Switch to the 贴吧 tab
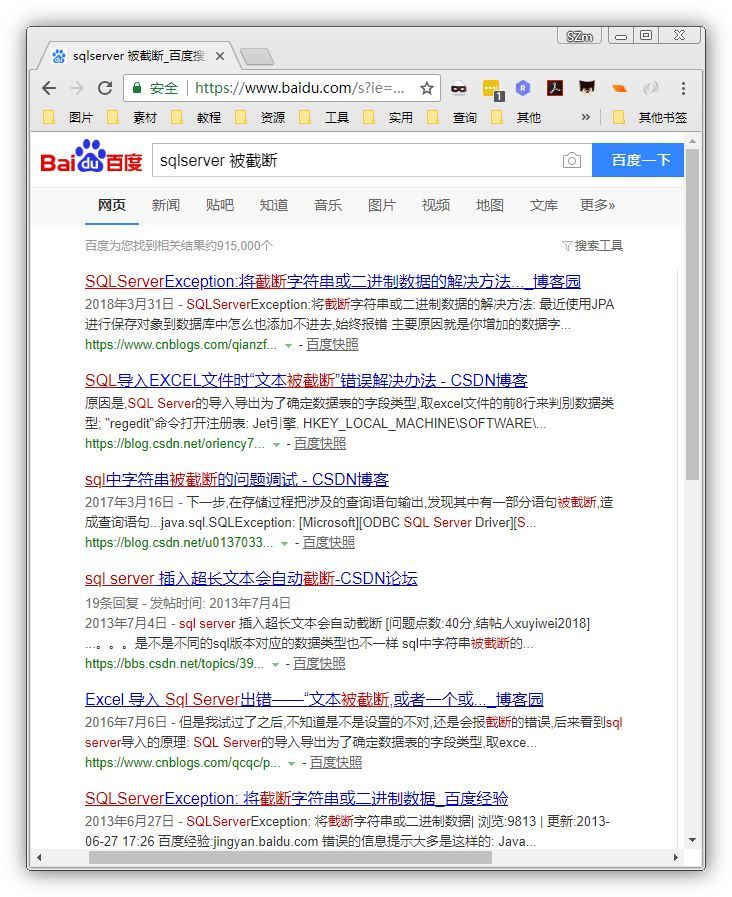 pos(220,205)
